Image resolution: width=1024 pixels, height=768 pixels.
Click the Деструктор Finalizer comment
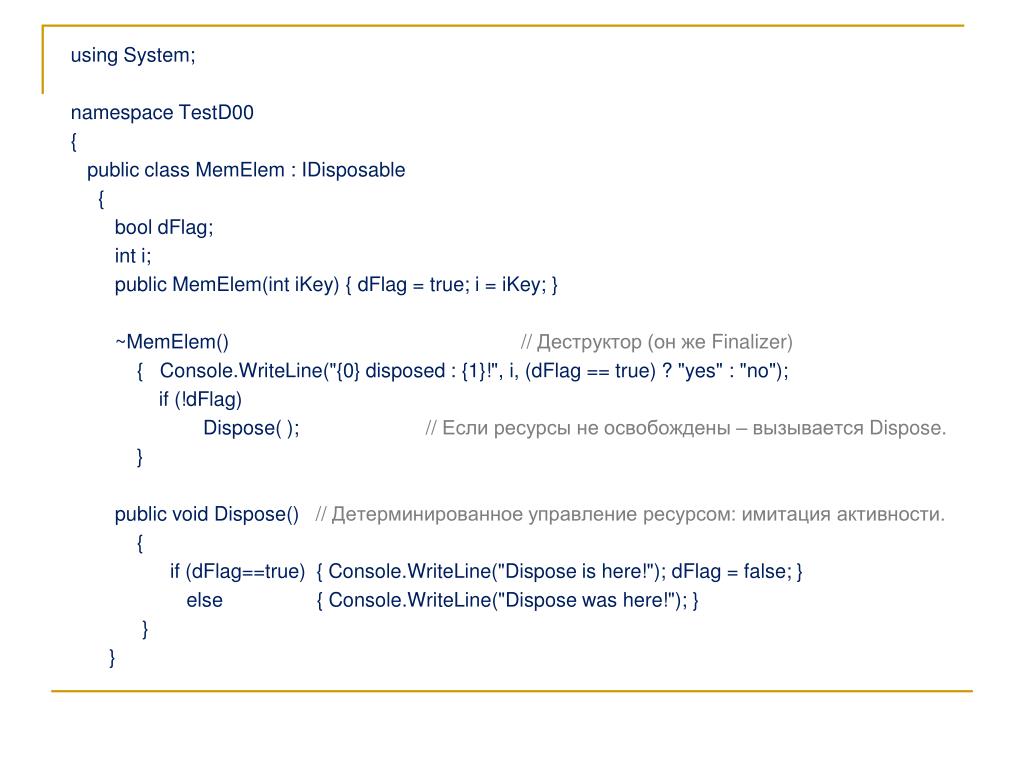pyautogui.click(x=656, y=342)
